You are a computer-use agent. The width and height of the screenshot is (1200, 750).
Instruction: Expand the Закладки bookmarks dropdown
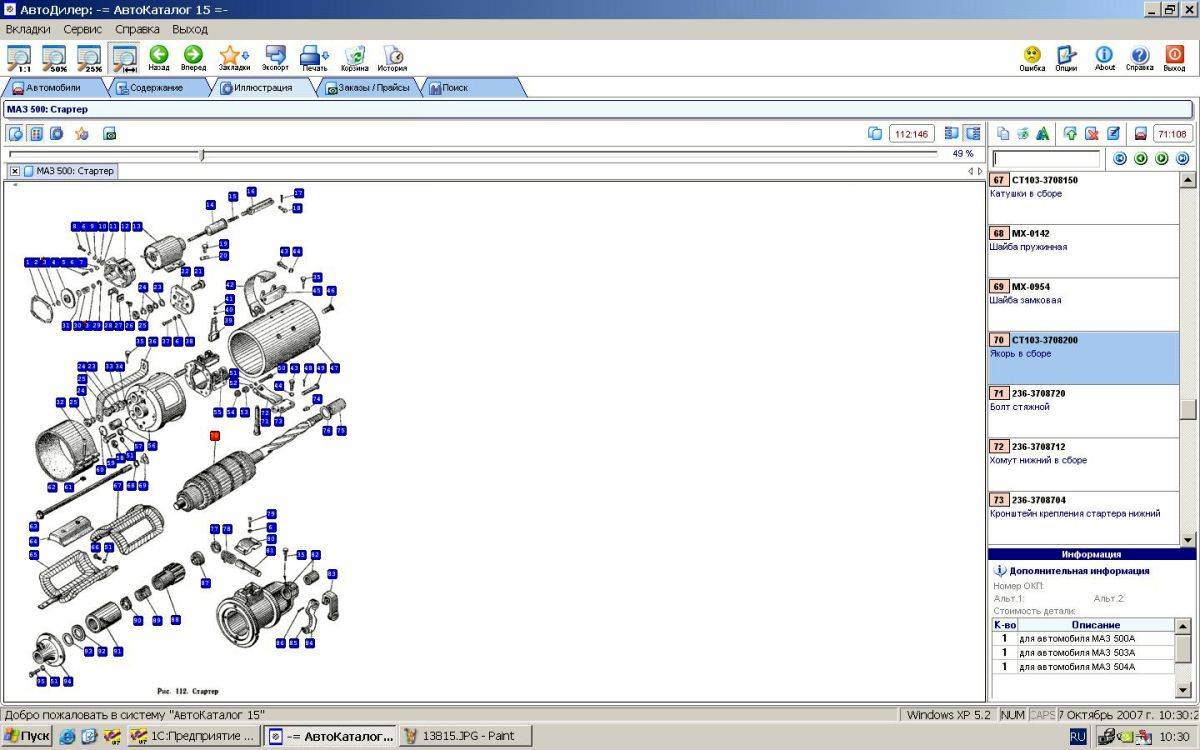click(x=245, y=56)
